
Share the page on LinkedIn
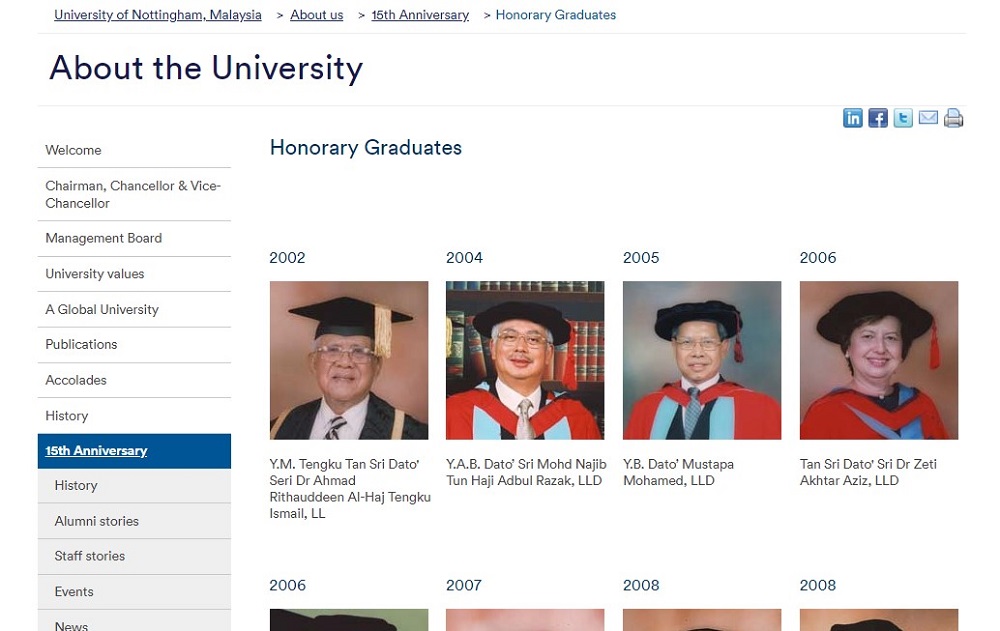tap(853, 117)
